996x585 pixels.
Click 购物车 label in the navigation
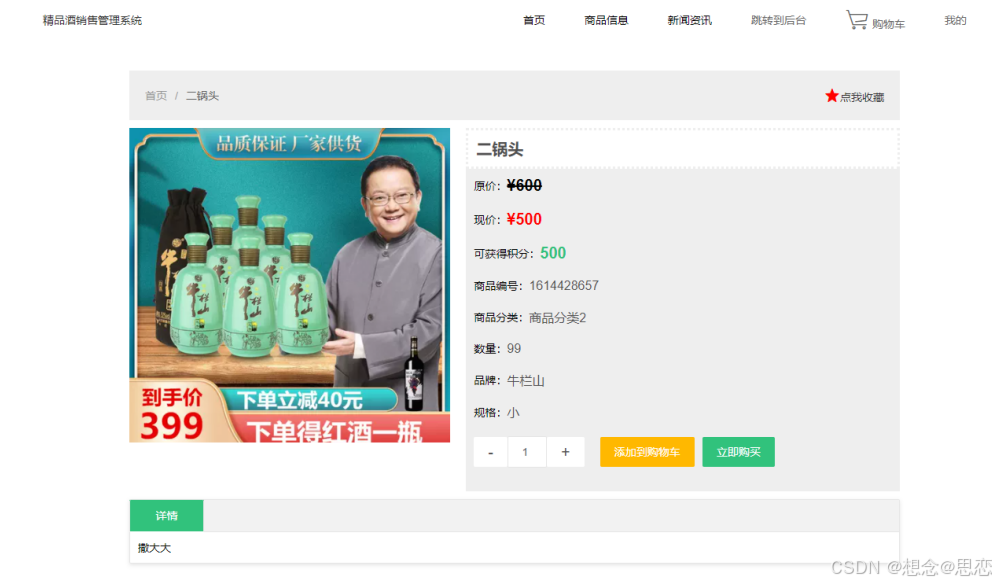click(x=888, y=24)
